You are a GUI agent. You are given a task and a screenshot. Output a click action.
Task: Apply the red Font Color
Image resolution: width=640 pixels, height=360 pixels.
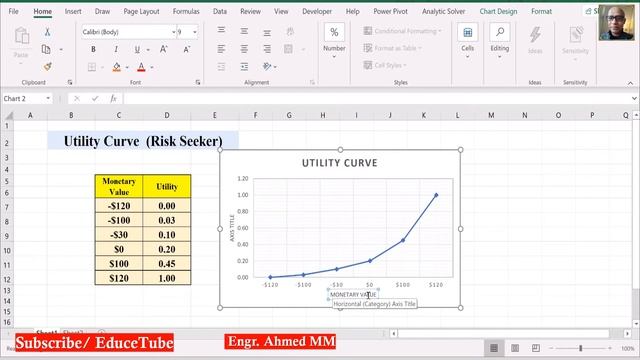pyautogui.click(x=141, y=67)
